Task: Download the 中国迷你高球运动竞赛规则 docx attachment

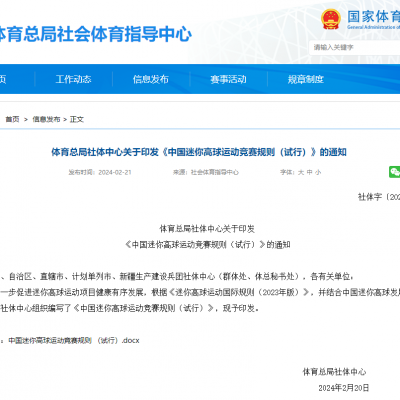Action: pos(74,340)
